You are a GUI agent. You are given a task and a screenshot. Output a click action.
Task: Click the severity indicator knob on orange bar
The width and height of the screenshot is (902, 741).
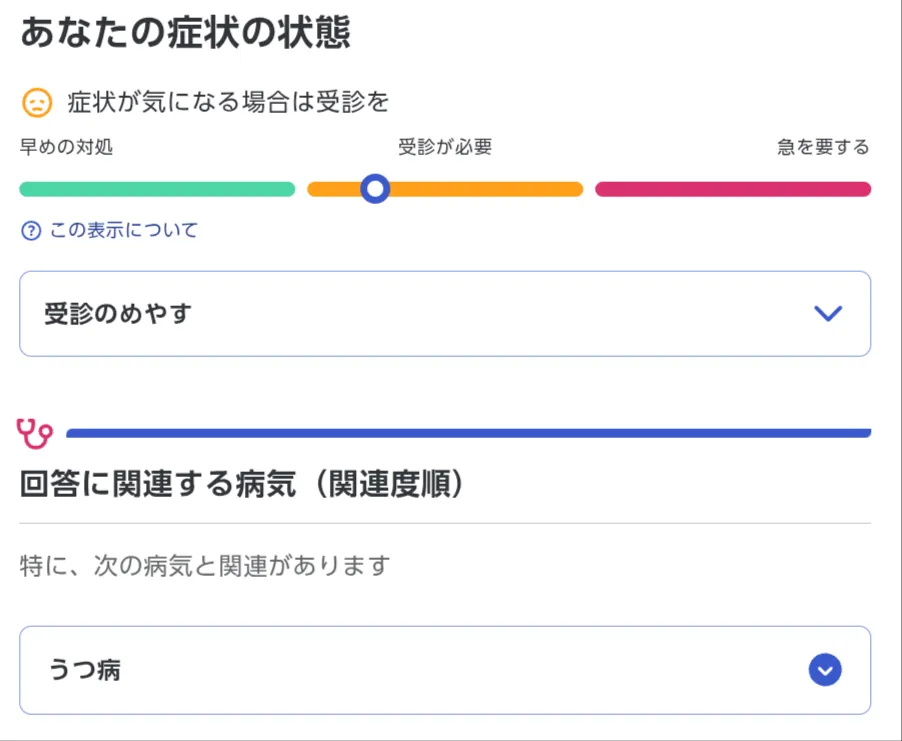pos(375,189)
